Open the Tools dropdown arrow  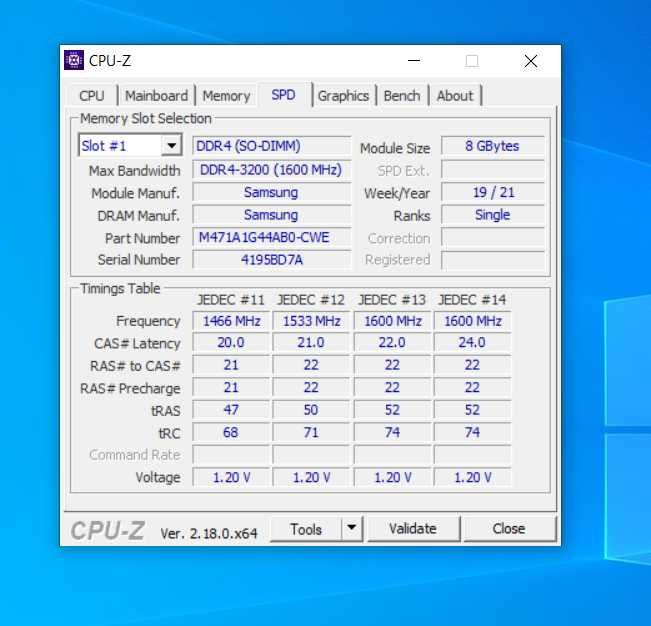click(x=352, y=528)
